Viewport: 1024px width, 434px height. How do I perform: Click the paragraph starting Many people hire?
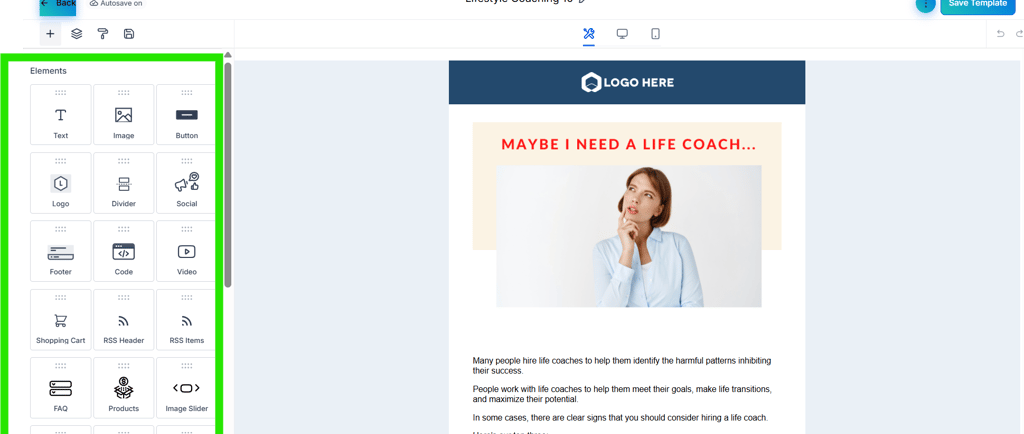click(622, 365)
